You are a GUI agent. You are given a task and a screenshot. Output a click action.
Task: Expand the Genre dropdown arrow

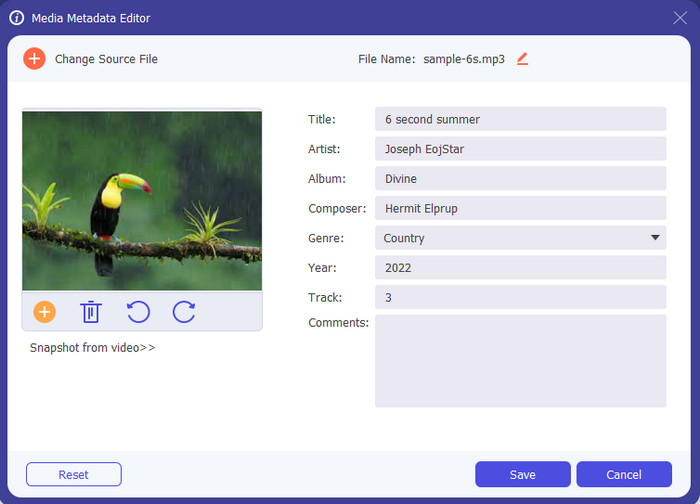pyautogui.click(x=655, y=238)
